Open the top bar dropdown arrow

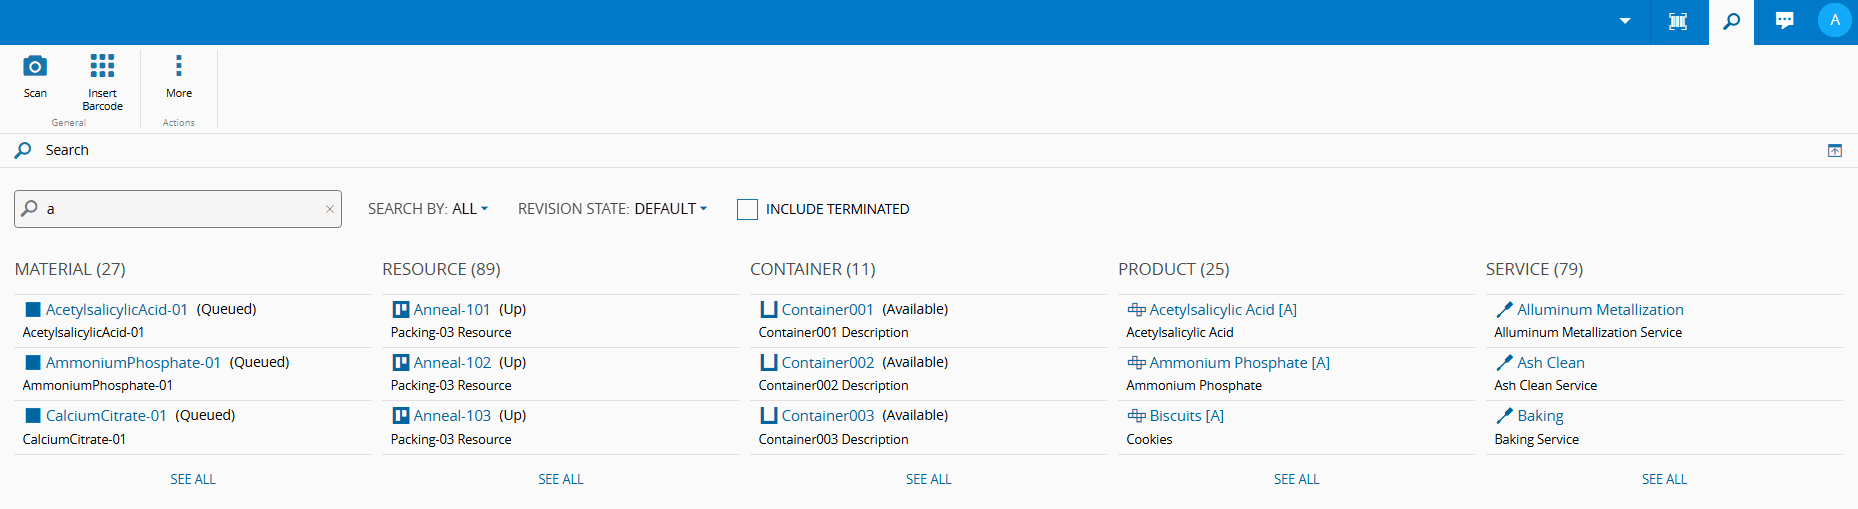coord(1625,21)
